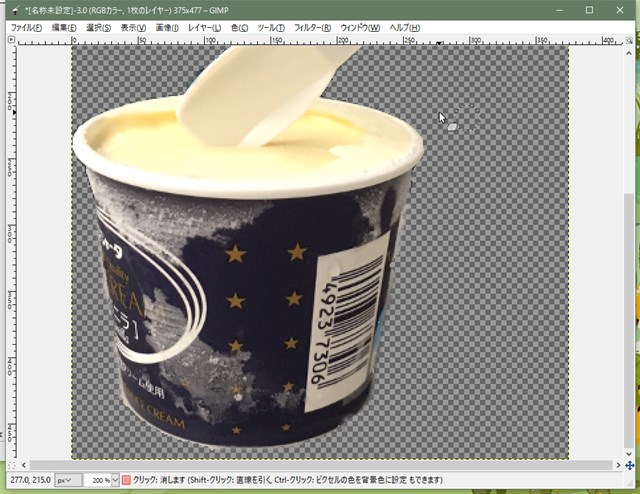Screen dimensions: 640x494
Task: Open the ヘルプ(H) menu
Action: pos(405,27)
